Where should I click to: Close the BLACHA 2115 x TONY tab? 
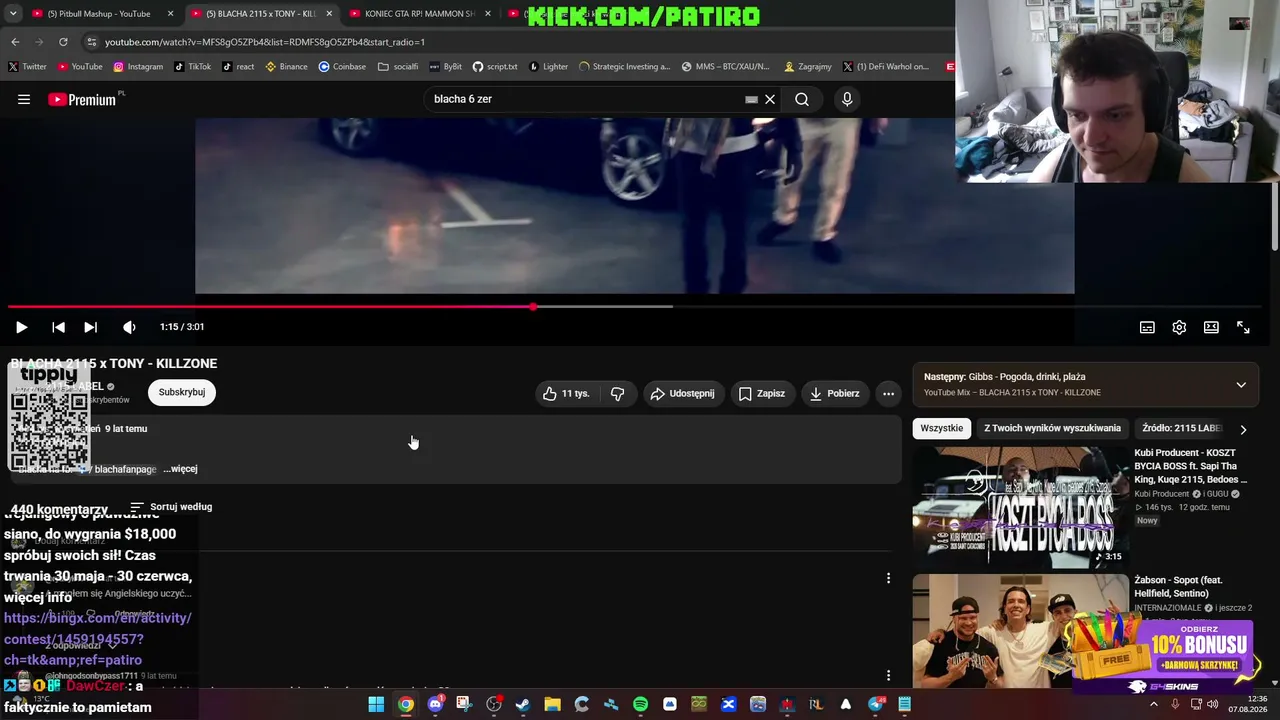pos(329,14)
